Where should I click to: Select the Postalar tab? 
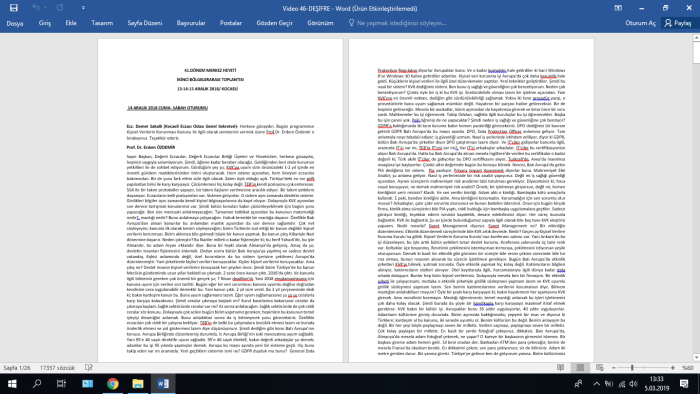231,23
